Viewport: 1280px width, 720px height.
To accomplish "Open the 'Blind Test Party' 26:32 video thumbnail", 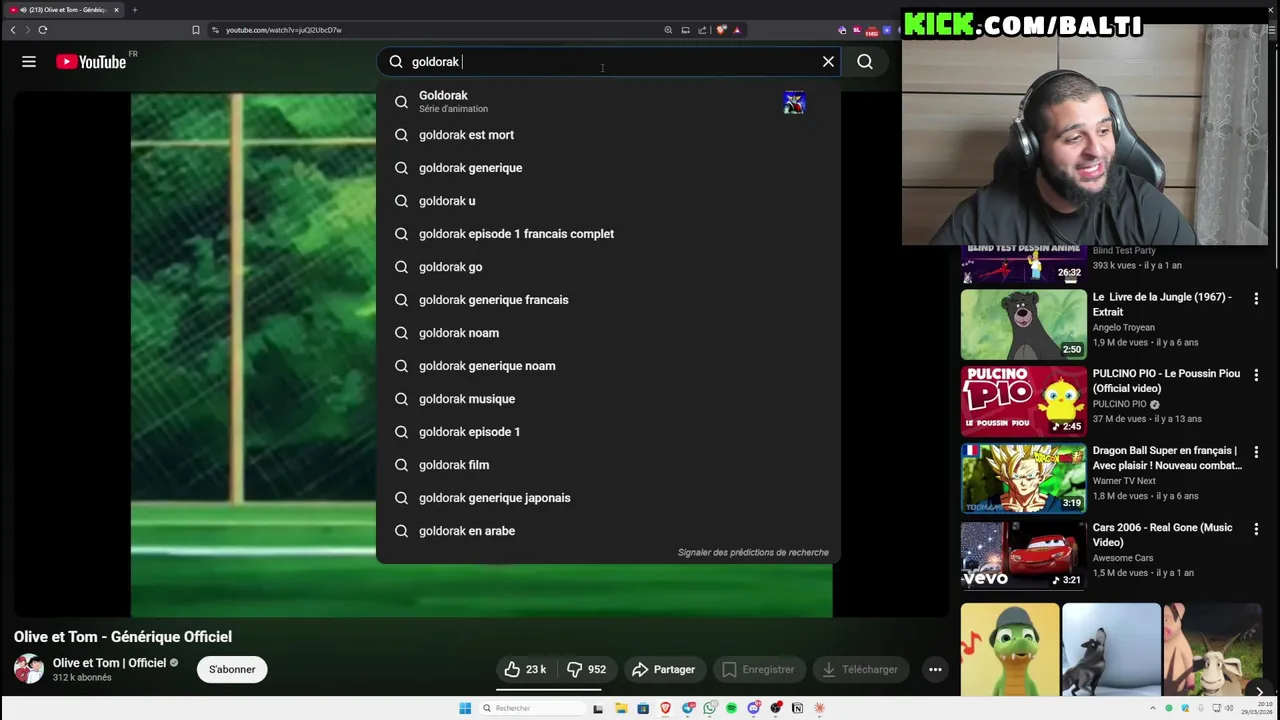I will 1023,265.
